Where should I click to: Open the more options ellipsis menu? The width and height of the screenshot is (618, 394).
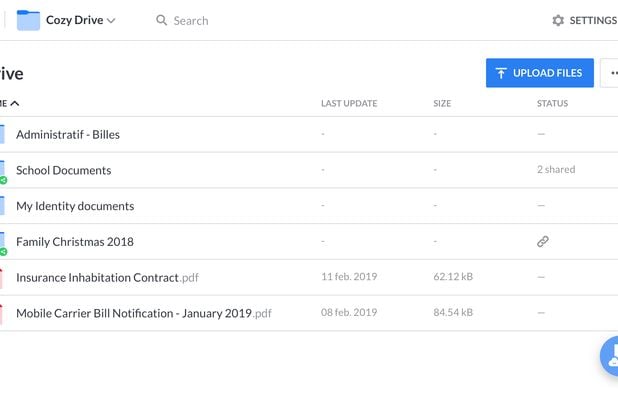click(609, 73)
